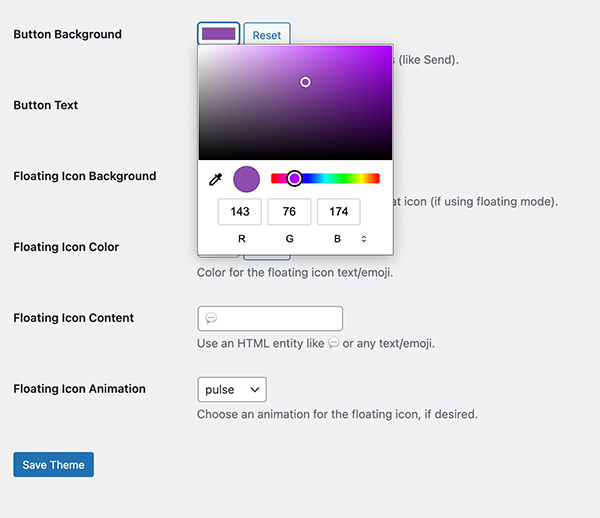
Task: Click the Floating Icon Content text field
Action: coord(270,318)
